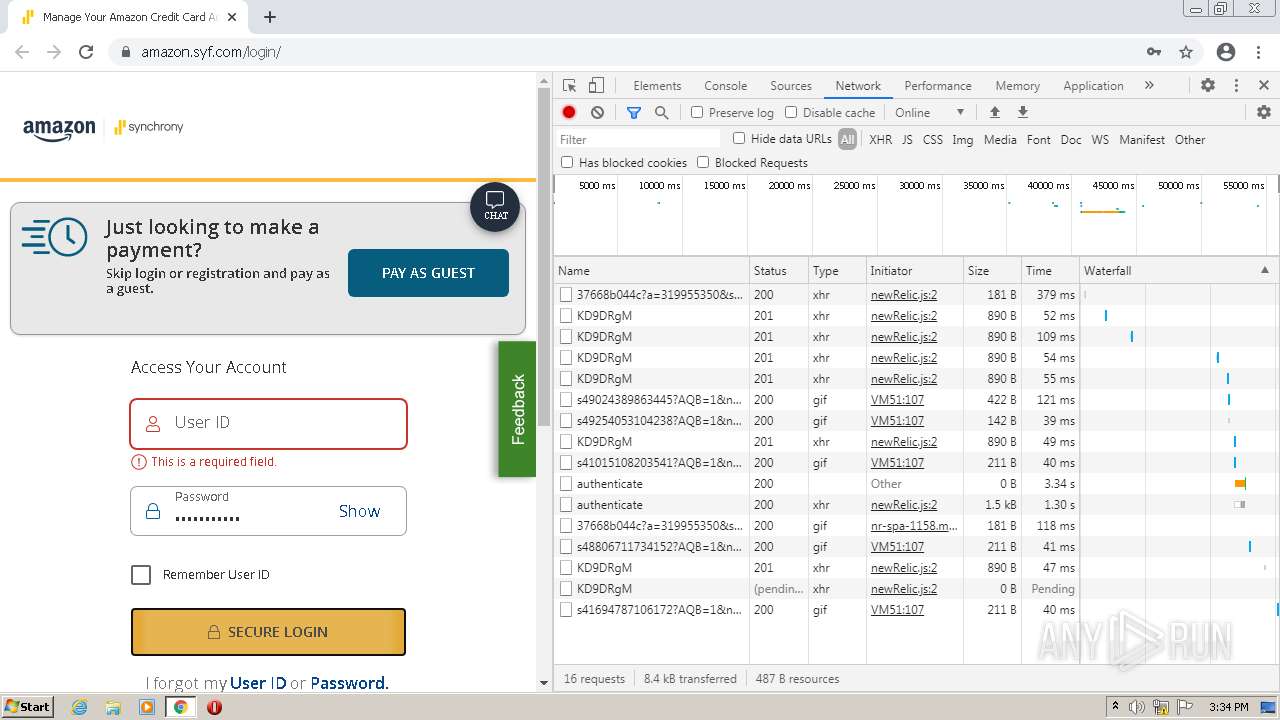Toggle the device toolbar icon
This screenshot has height=720, width=1280.
coord(596,86)
